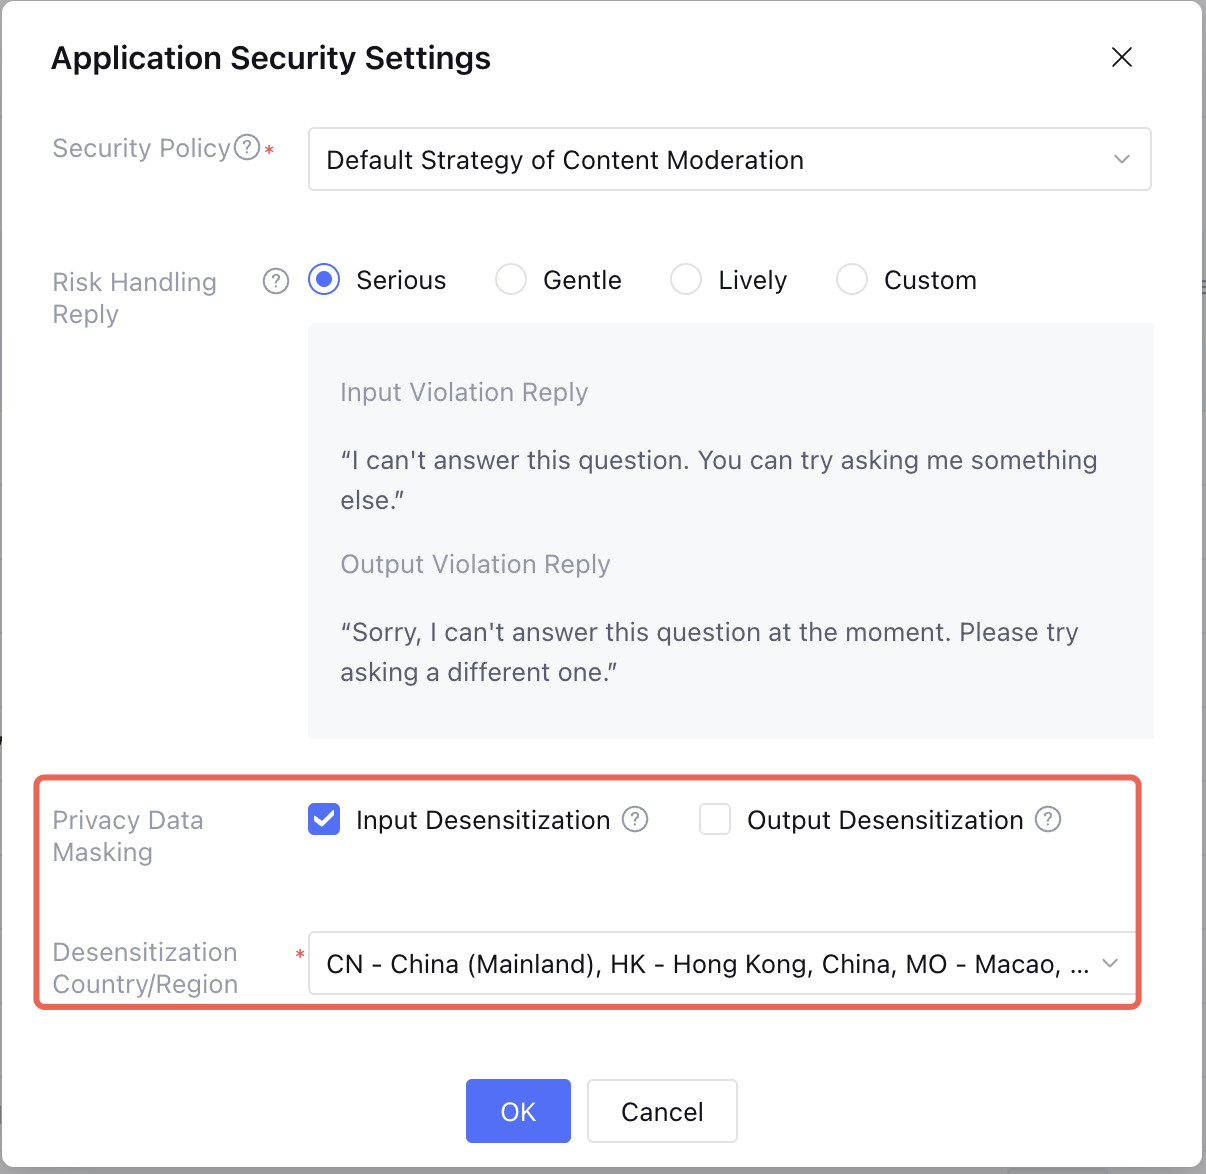
Task: Uncheck the Input Desensitization checkbox
Action: [x=324, y=820]
